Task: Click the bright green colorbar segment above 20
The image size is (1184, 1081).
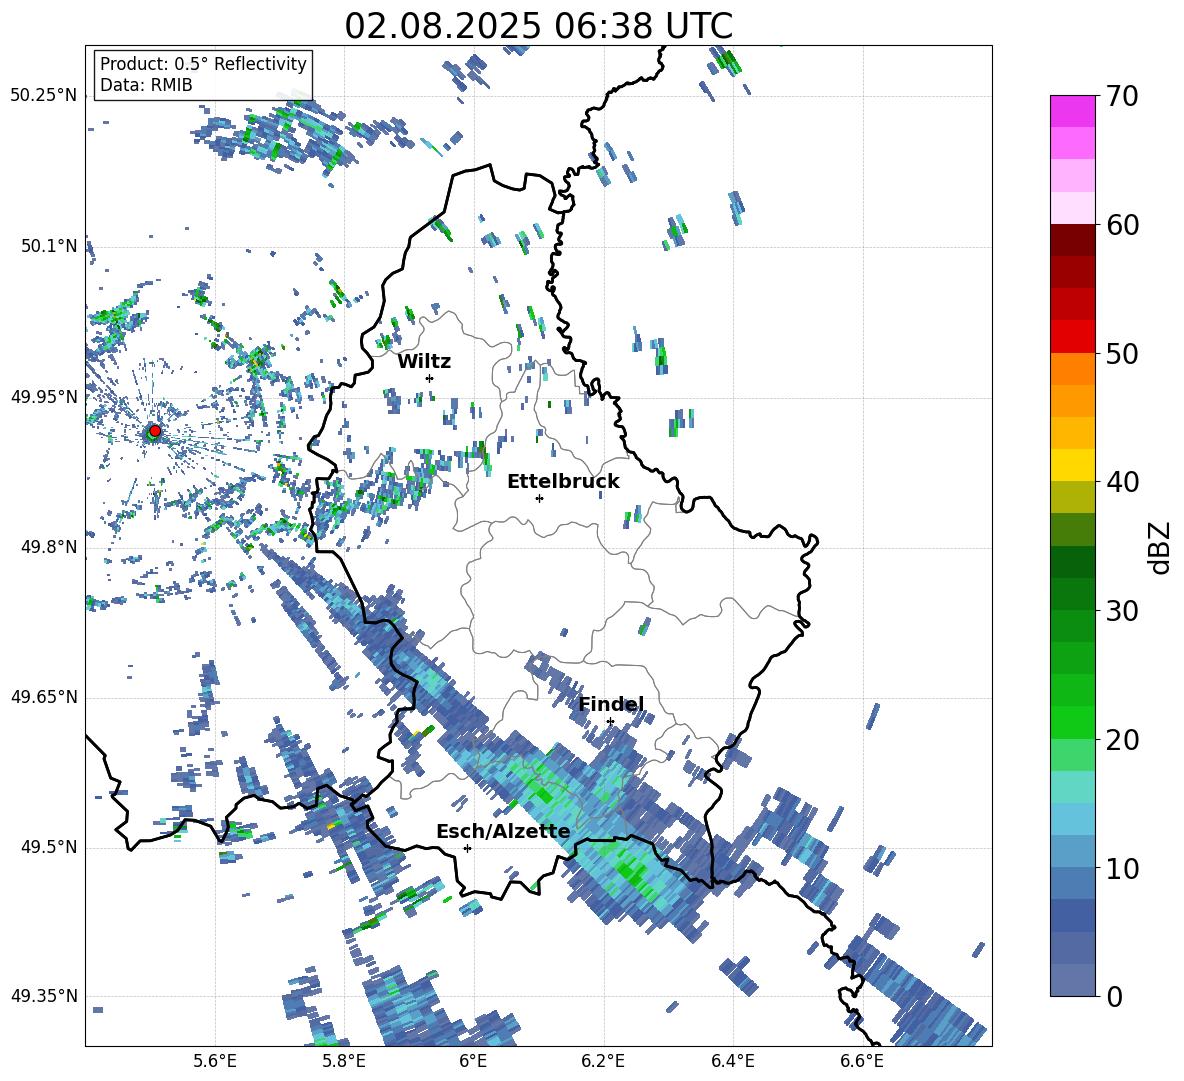Action: (1072, 722)
